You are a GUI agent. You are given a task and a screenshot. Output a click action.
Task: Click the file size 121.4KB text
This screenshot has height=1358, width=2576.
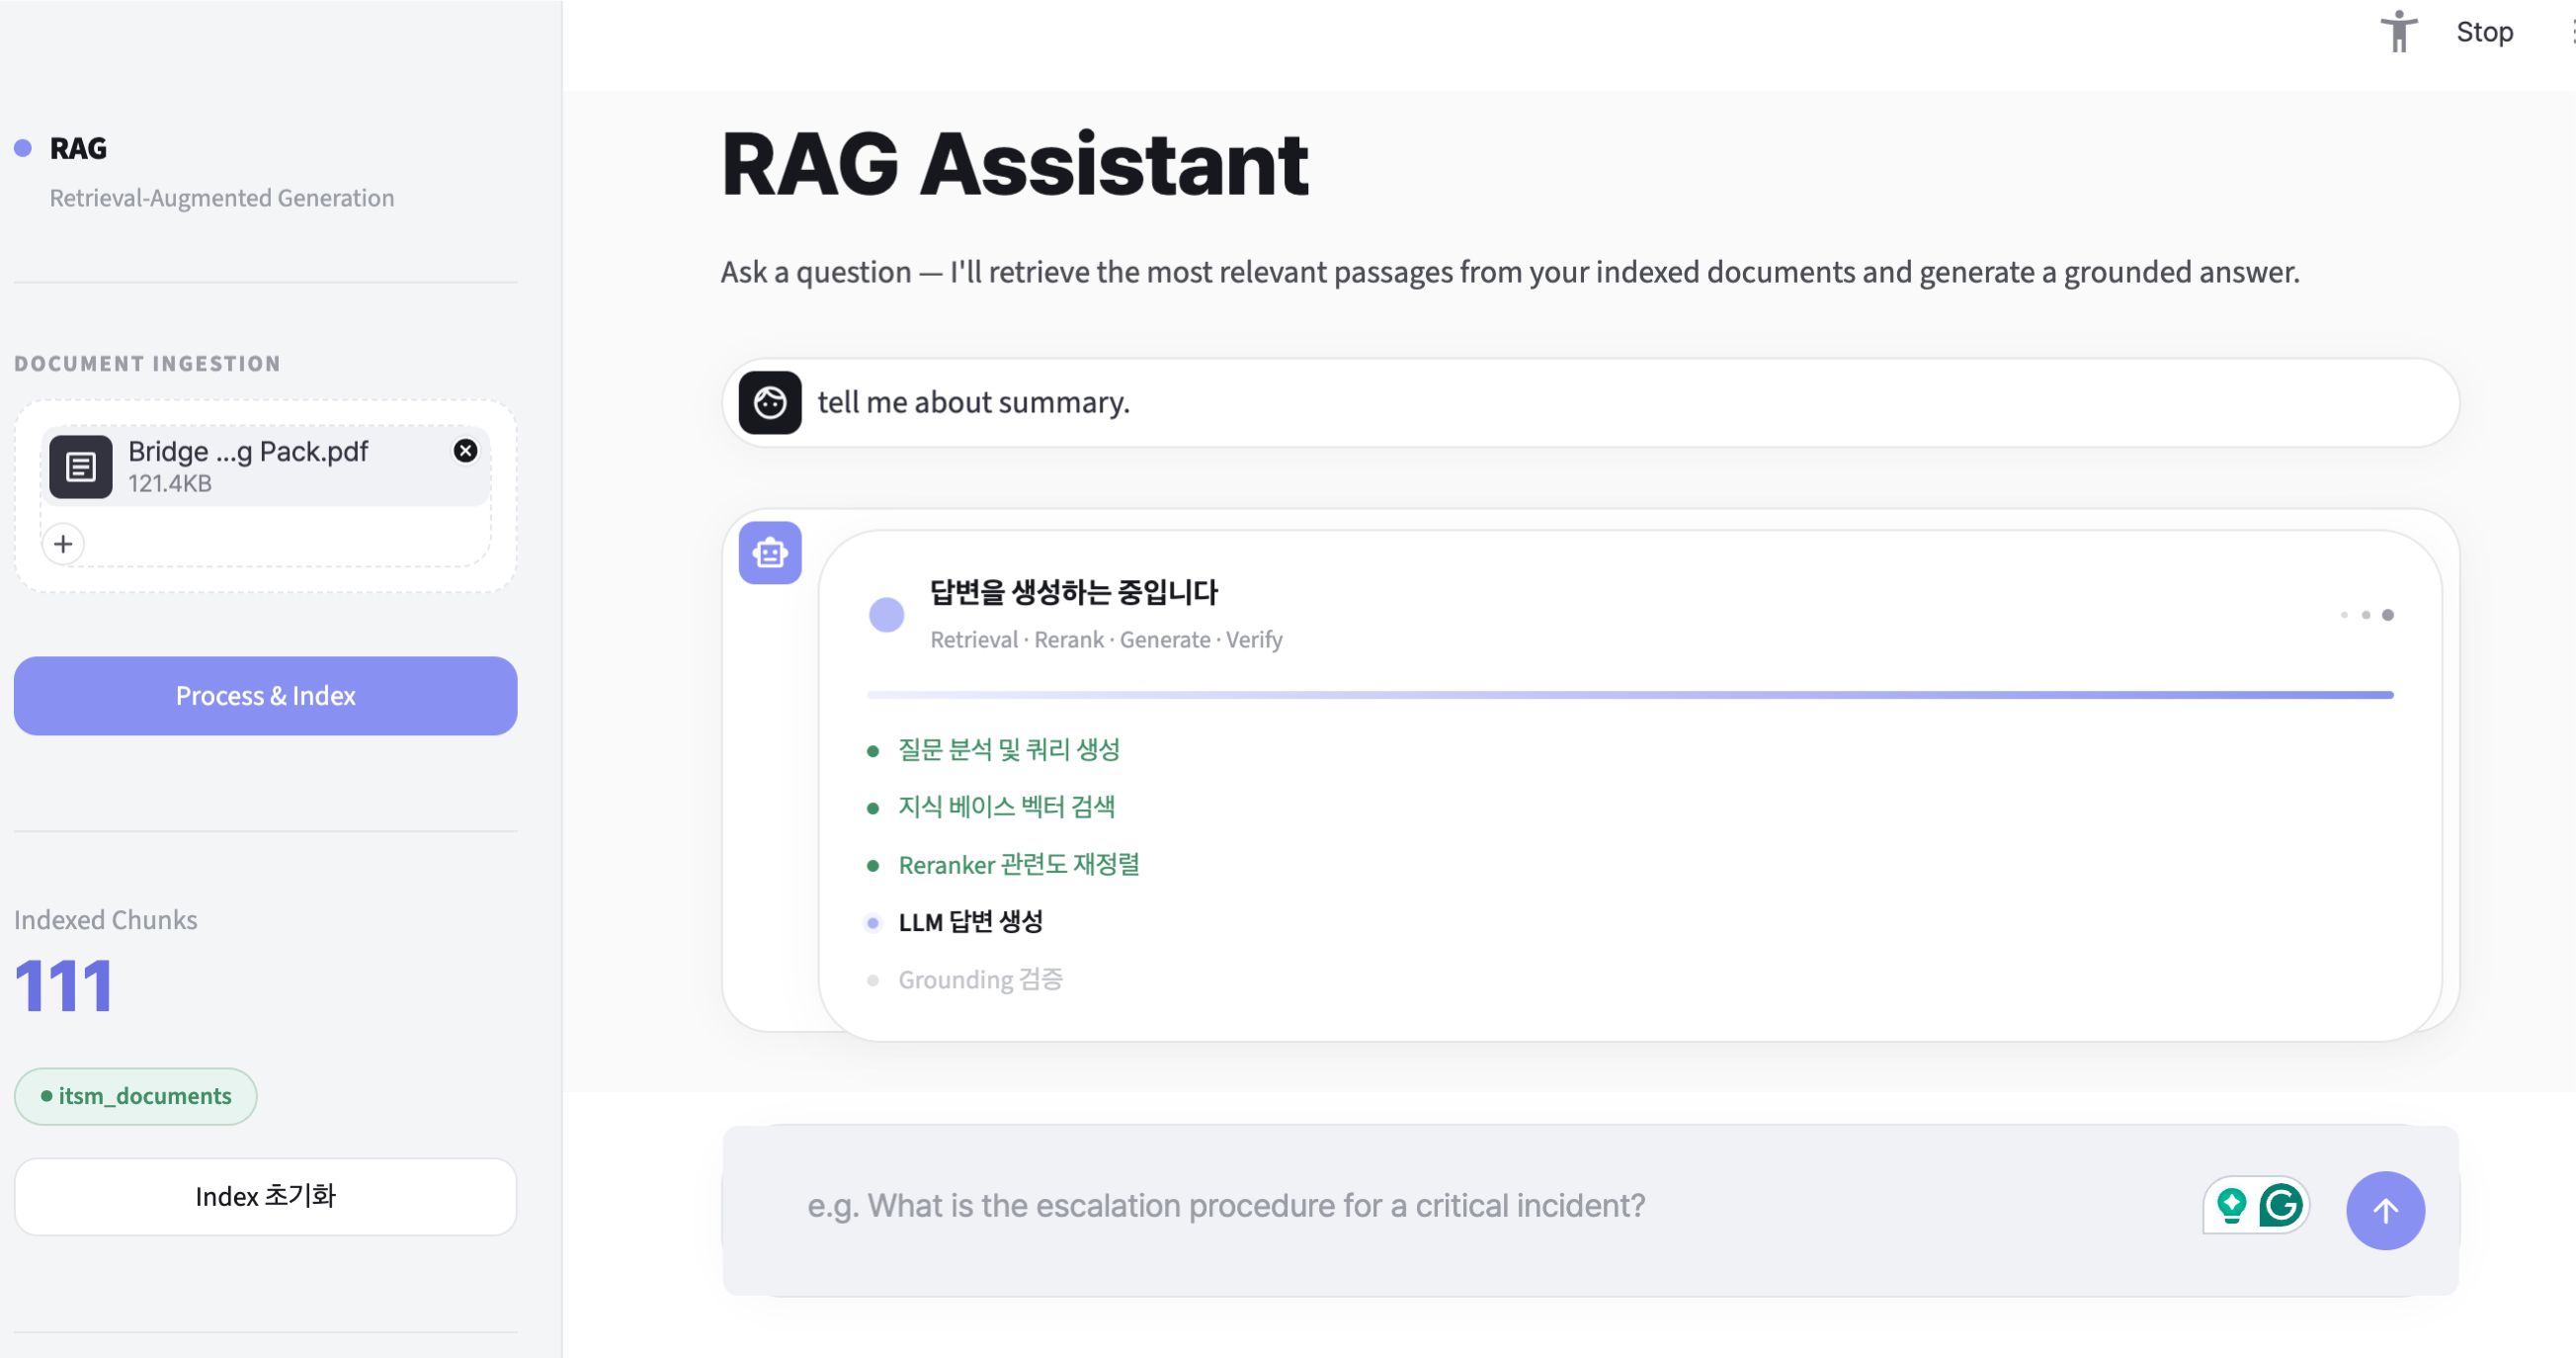(170, 484)
